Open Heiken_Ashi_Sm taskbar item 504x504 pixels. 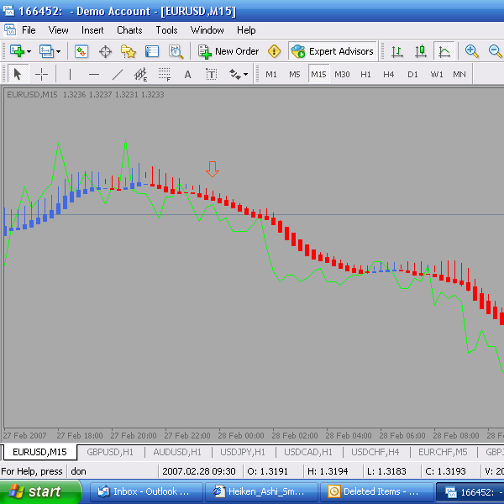click(x=261, y=492)
